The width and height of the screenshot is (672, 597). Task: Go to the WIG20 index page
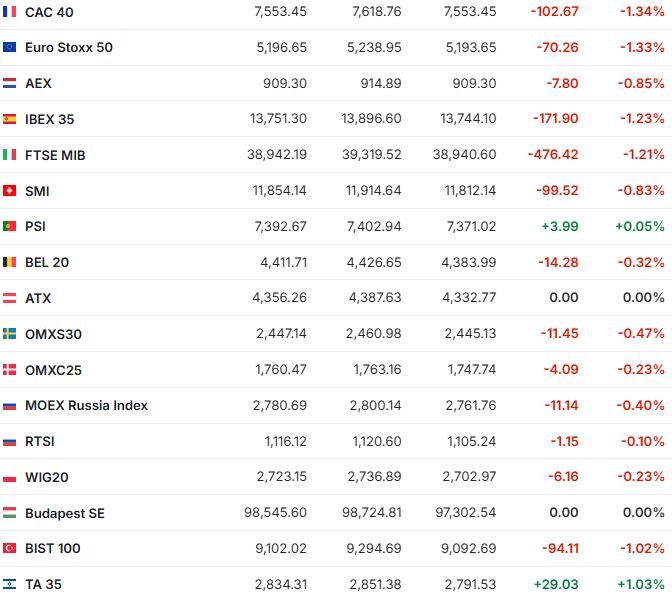(47, 477)
